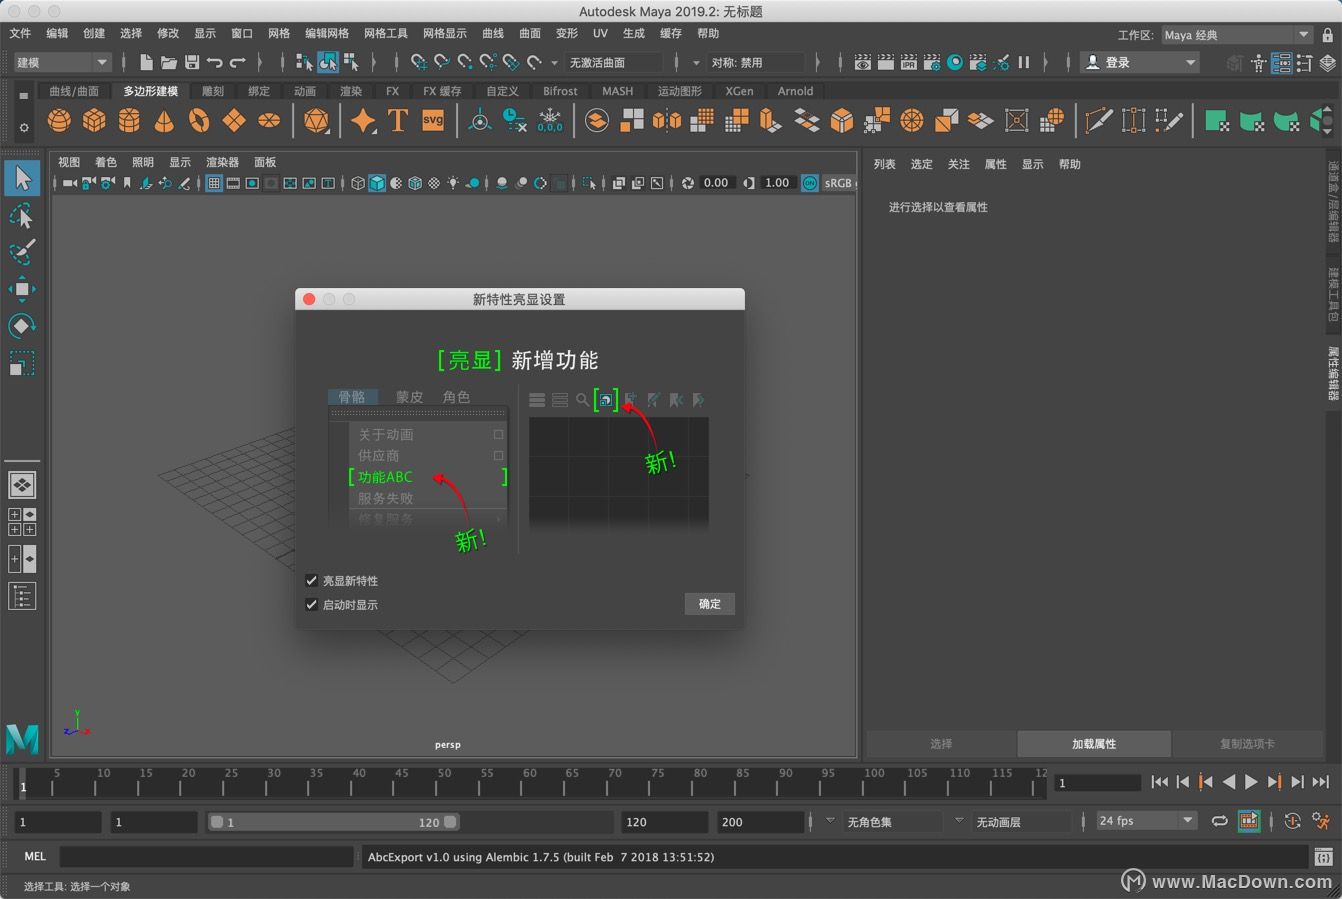Image resolution: width=1342 pixels, height=899 pixels.
Task: Click the 复制选项卡 button
Action: click(1247, 744)
